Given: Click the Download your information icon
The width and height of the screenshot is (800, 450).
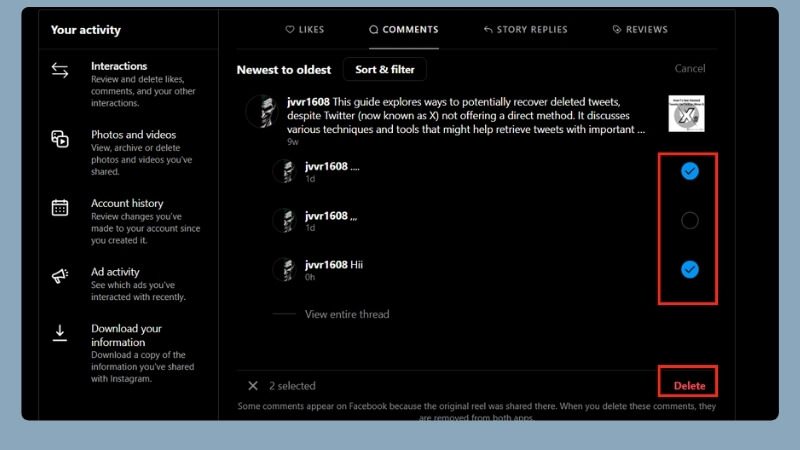Looking at the screenshot, I should click(60, 333).
